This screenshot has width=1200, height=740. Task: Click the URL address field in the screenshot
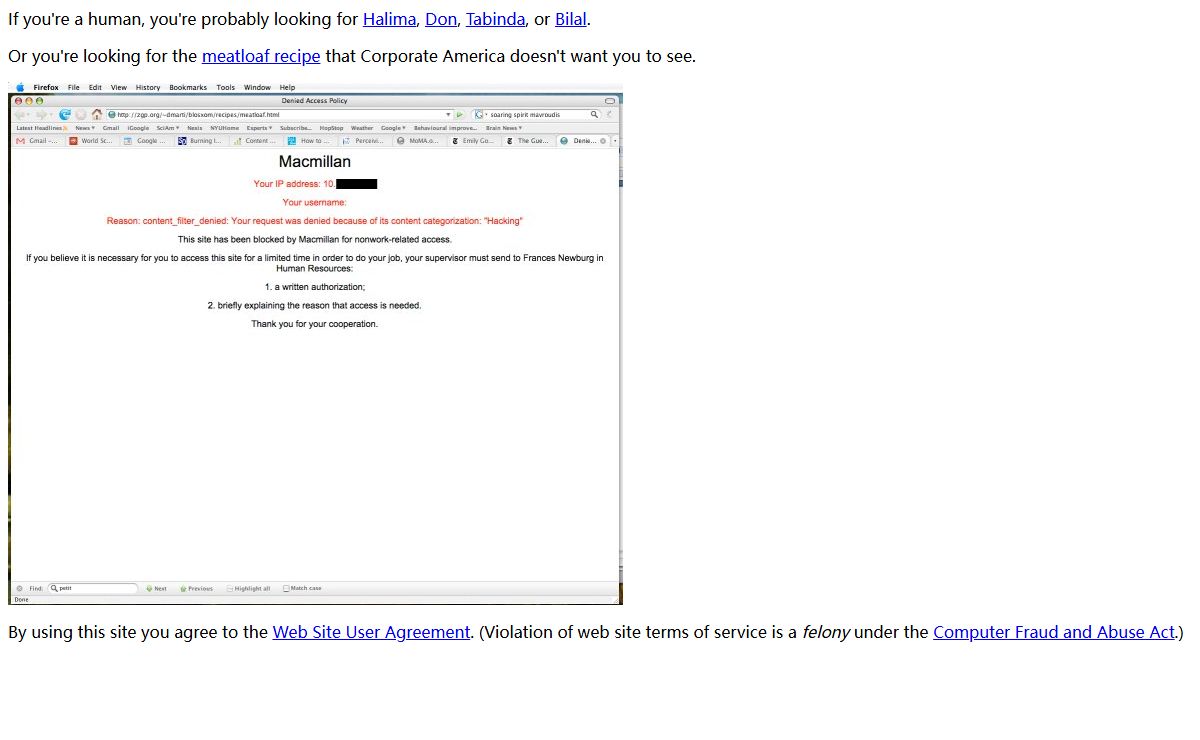pos(280,115)
